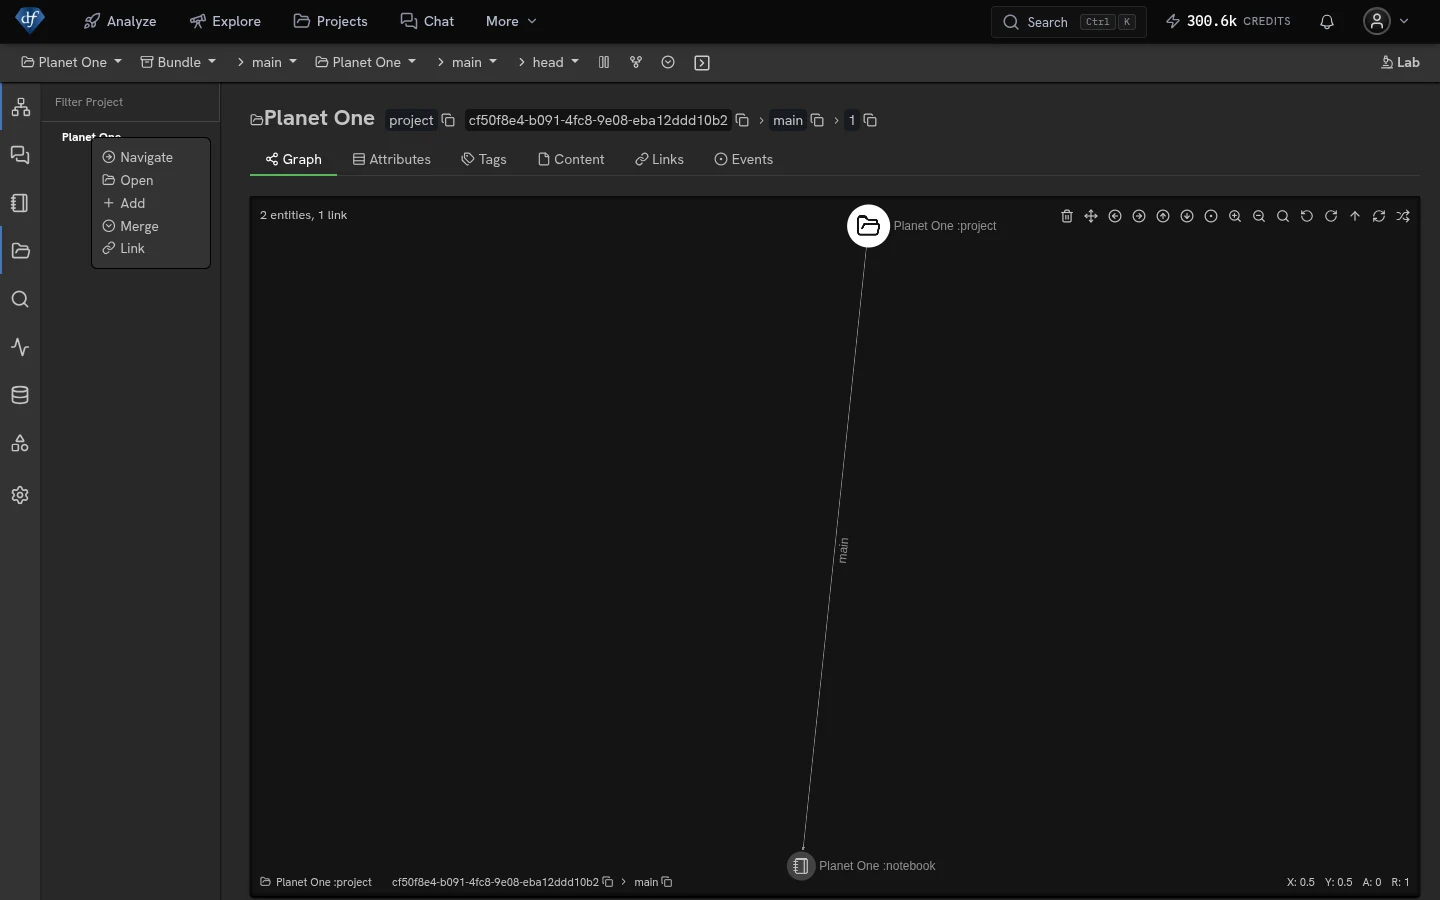Pan graph right with circled right arrow
This screenshot has height=900, width=1440.
[x=1139, y=216]
